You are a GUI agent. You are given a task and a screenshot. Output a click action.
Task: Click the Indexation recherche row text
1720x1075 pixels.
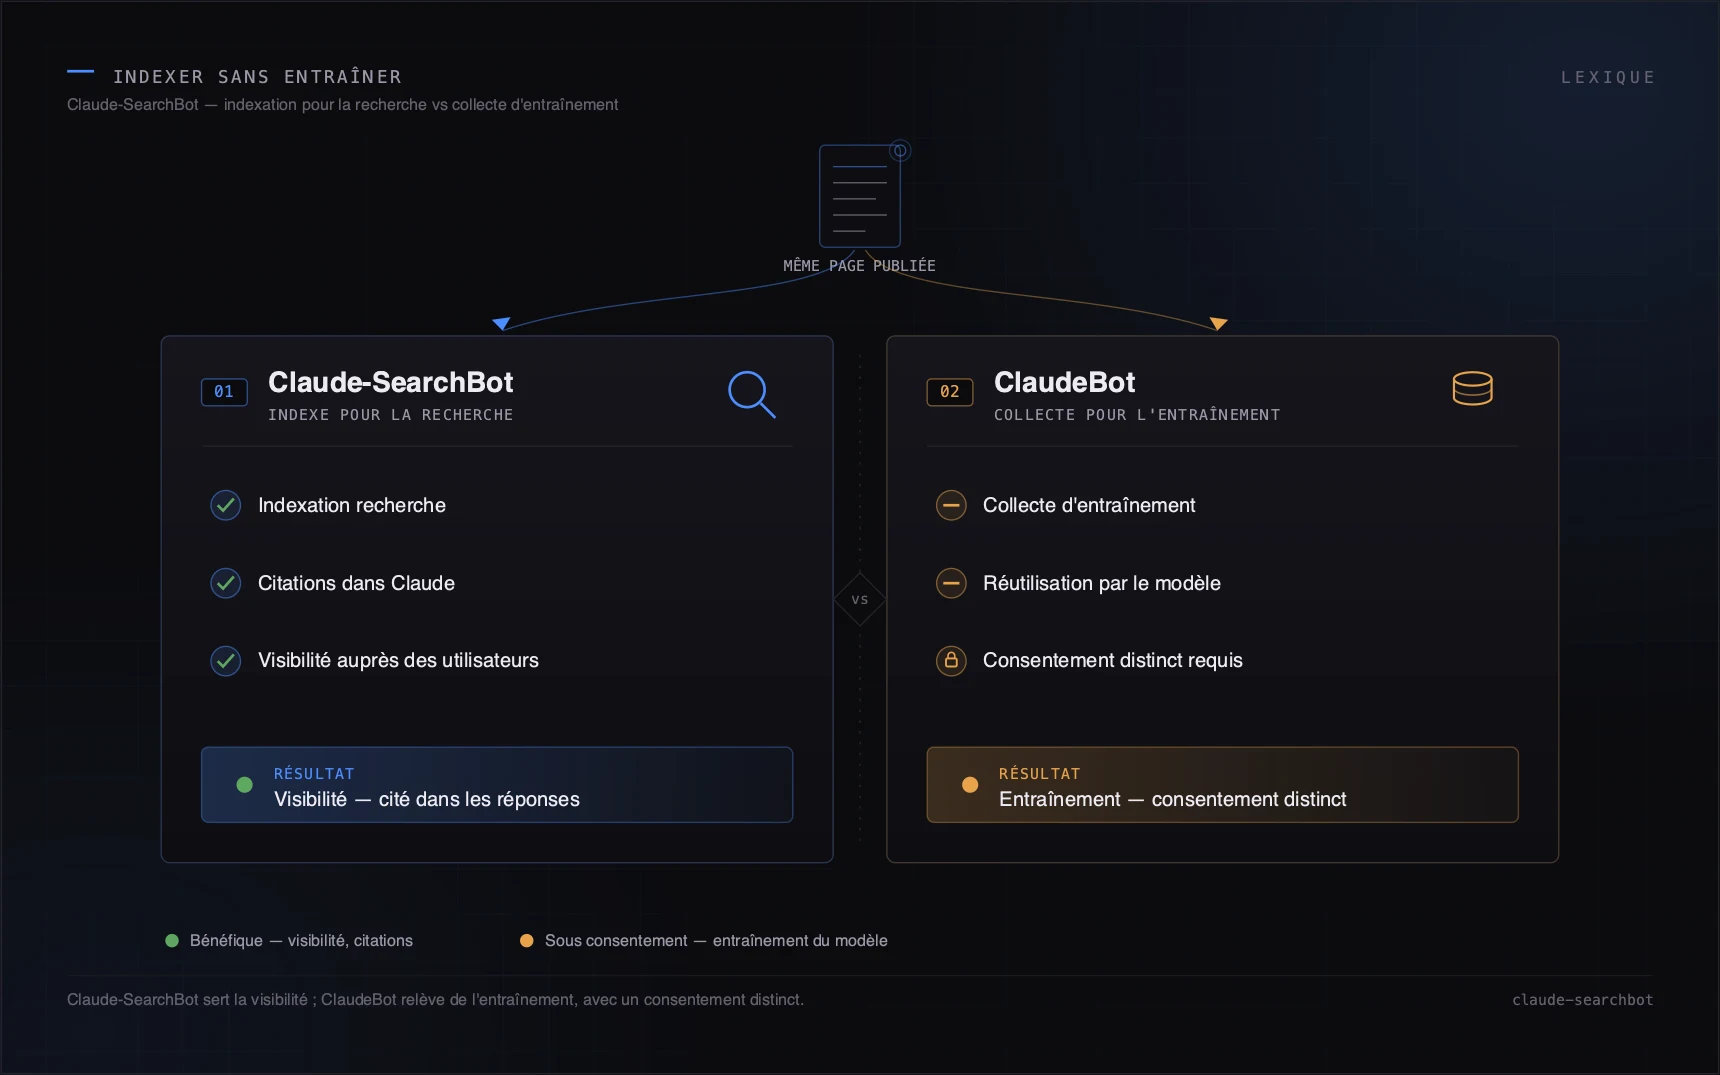pyautogui.click(x=352, y=505)
